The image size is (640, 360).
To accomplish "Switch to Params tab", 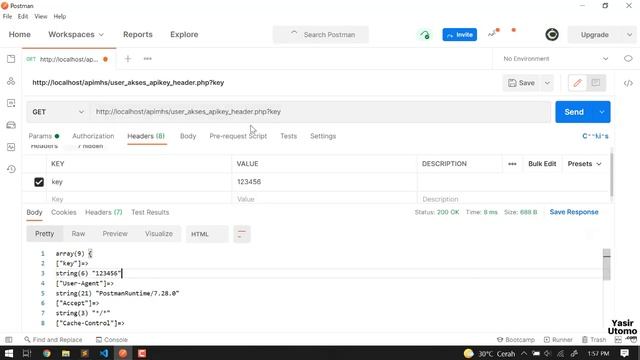I will (x=44, y=136).
